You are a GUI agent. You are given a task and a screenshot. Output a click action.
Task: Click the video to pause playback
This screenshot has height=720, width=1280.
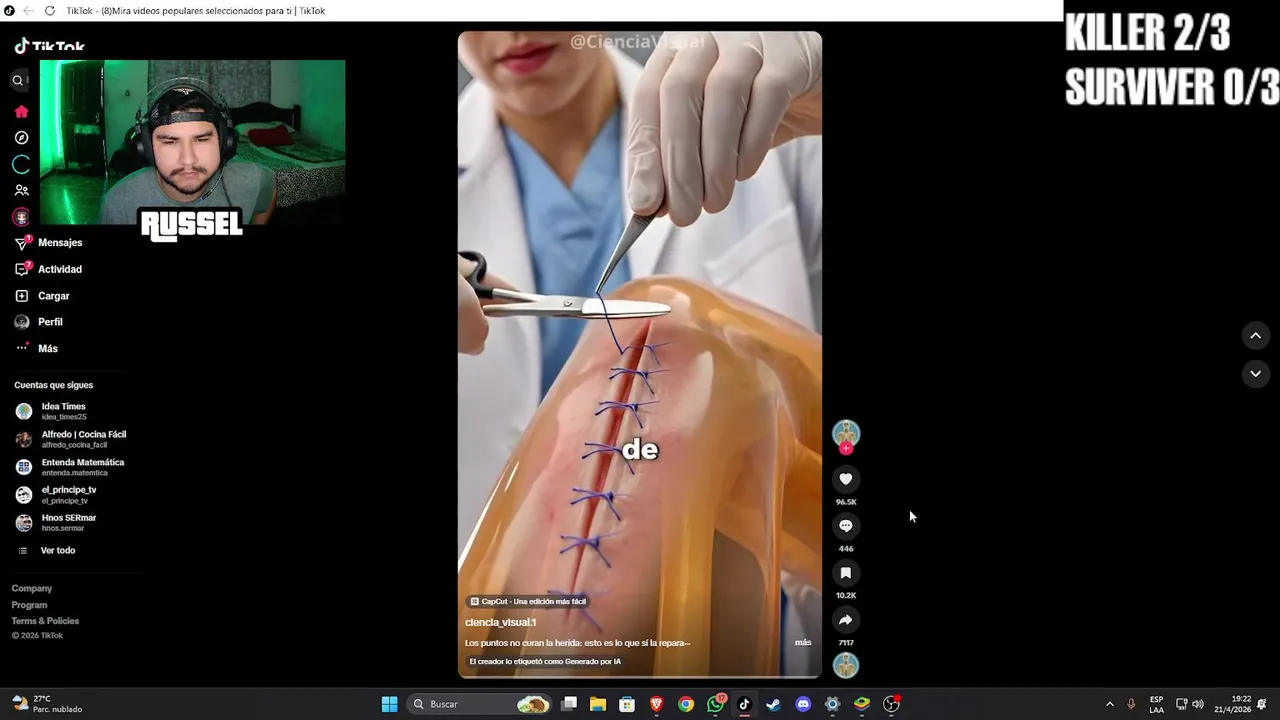click(640, 355)
